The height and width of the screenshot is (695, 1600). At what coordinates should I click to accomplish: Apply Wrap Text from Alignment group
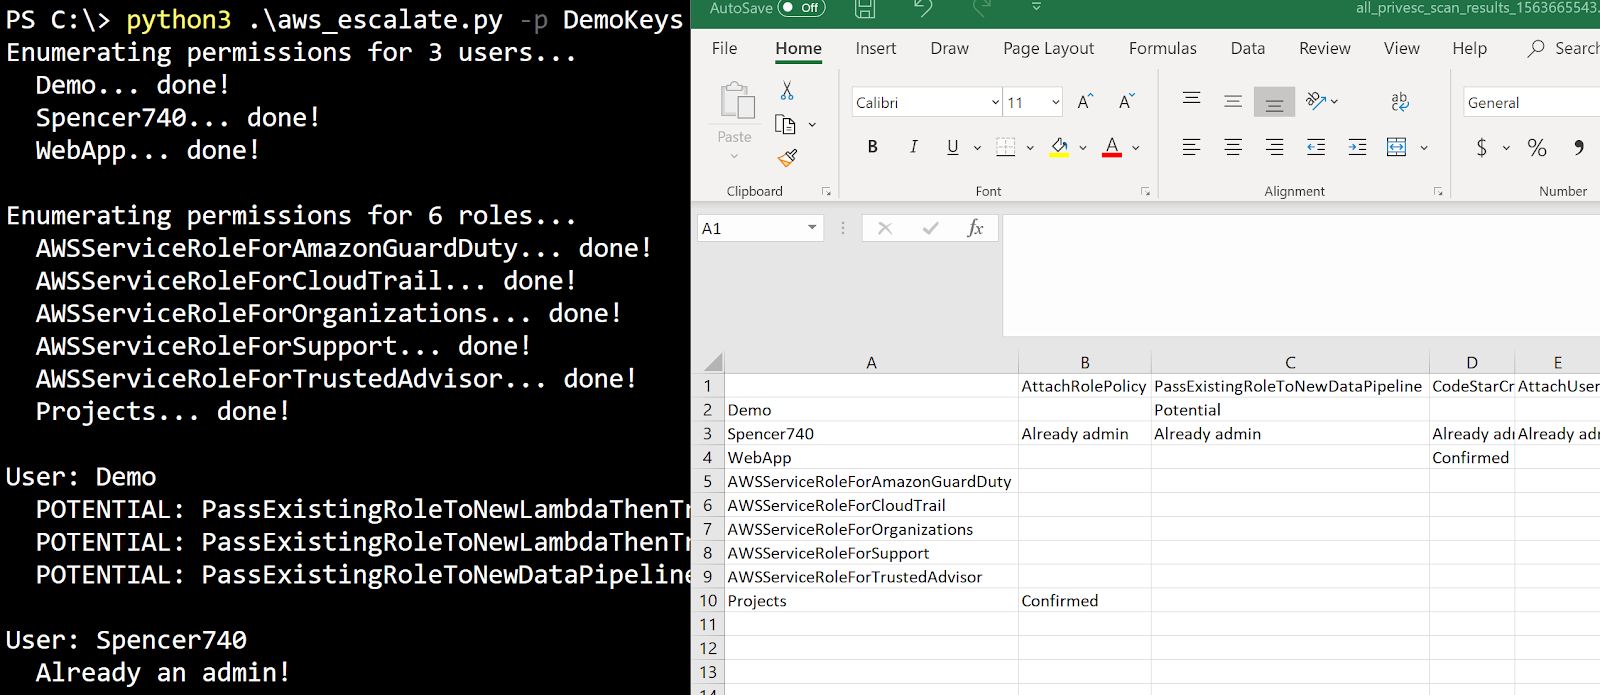[1400, 102]
